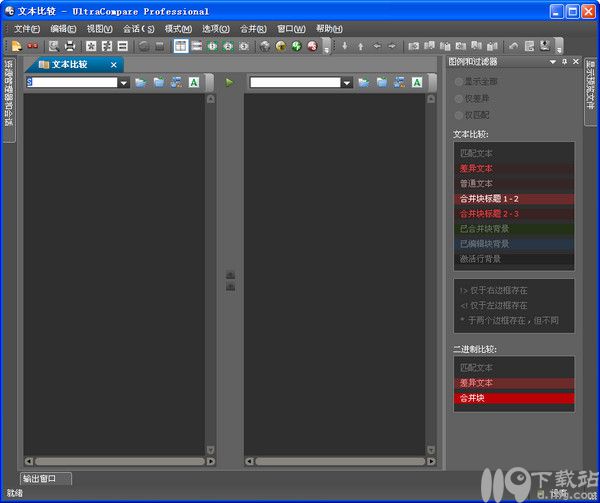Click the left arrow toolbar icon
600x503 pixels.
coord(377,46)
